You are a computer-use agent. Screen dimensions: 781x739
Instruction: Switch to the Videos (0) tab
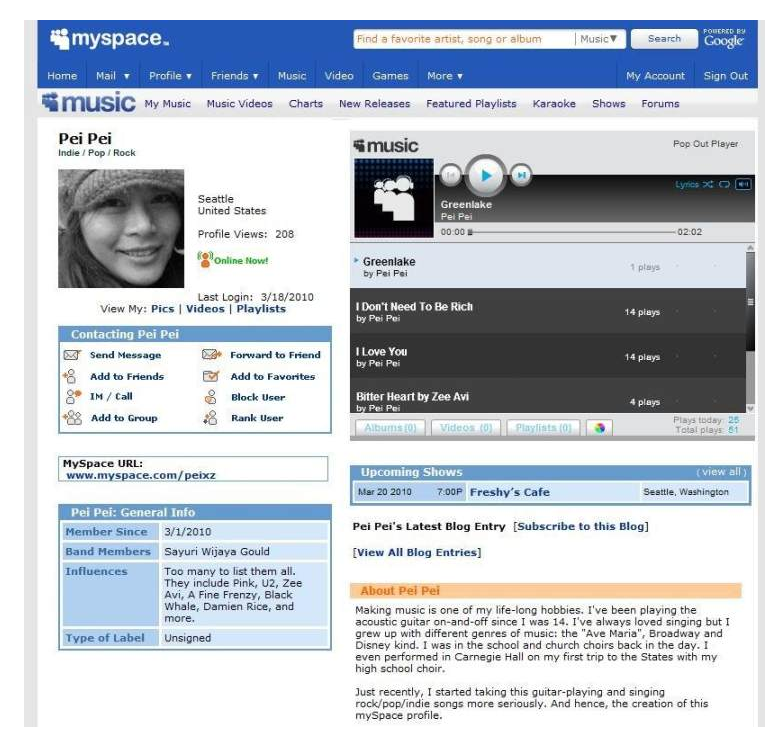[x=466, y=428]
